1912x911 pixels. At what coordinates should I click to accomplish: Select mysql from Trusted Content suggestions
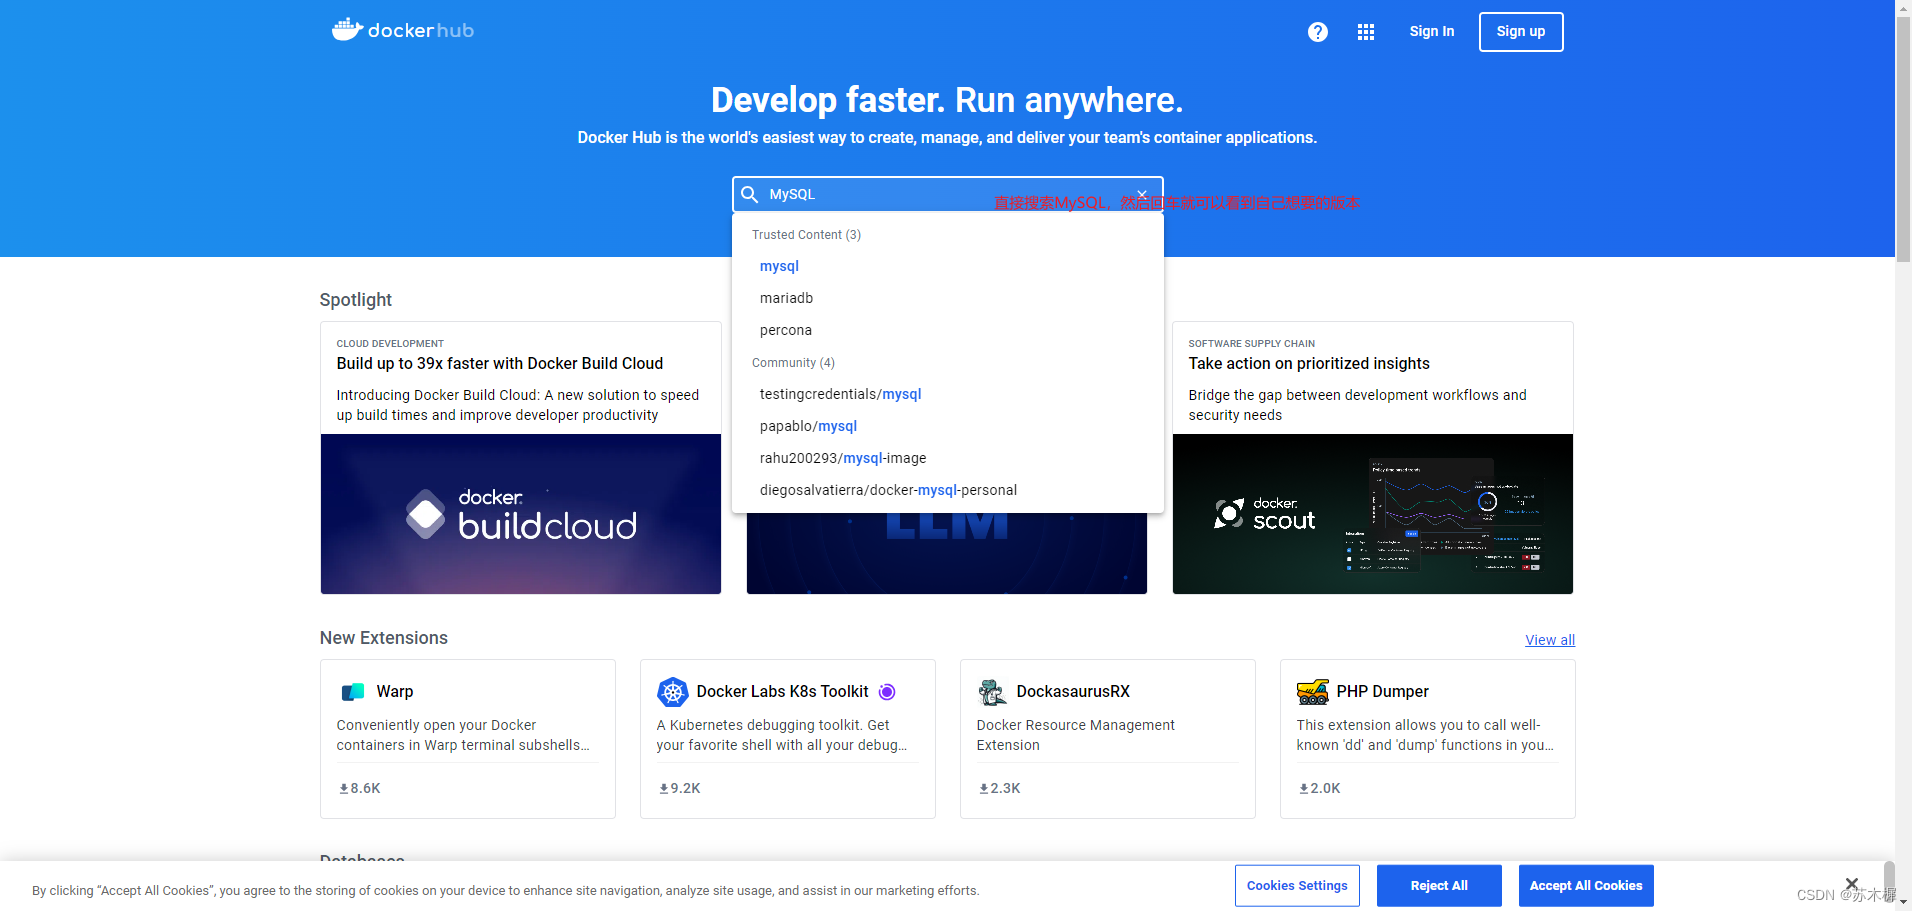[779, 266]
